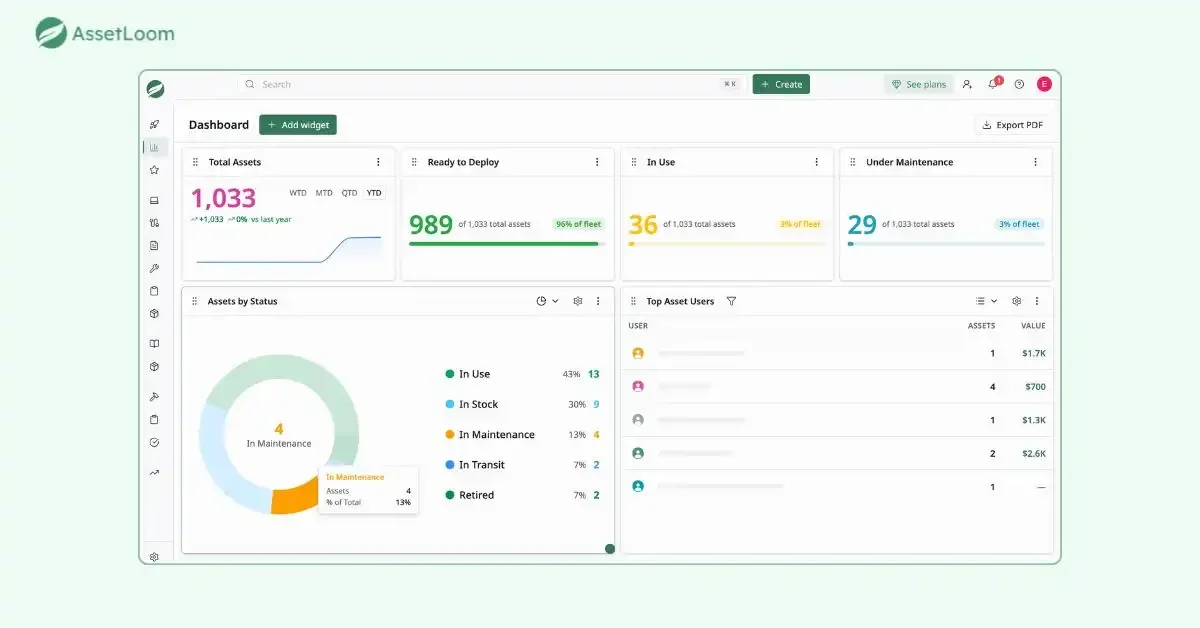Click the drag handle of Under Maintenance widget

852,162
